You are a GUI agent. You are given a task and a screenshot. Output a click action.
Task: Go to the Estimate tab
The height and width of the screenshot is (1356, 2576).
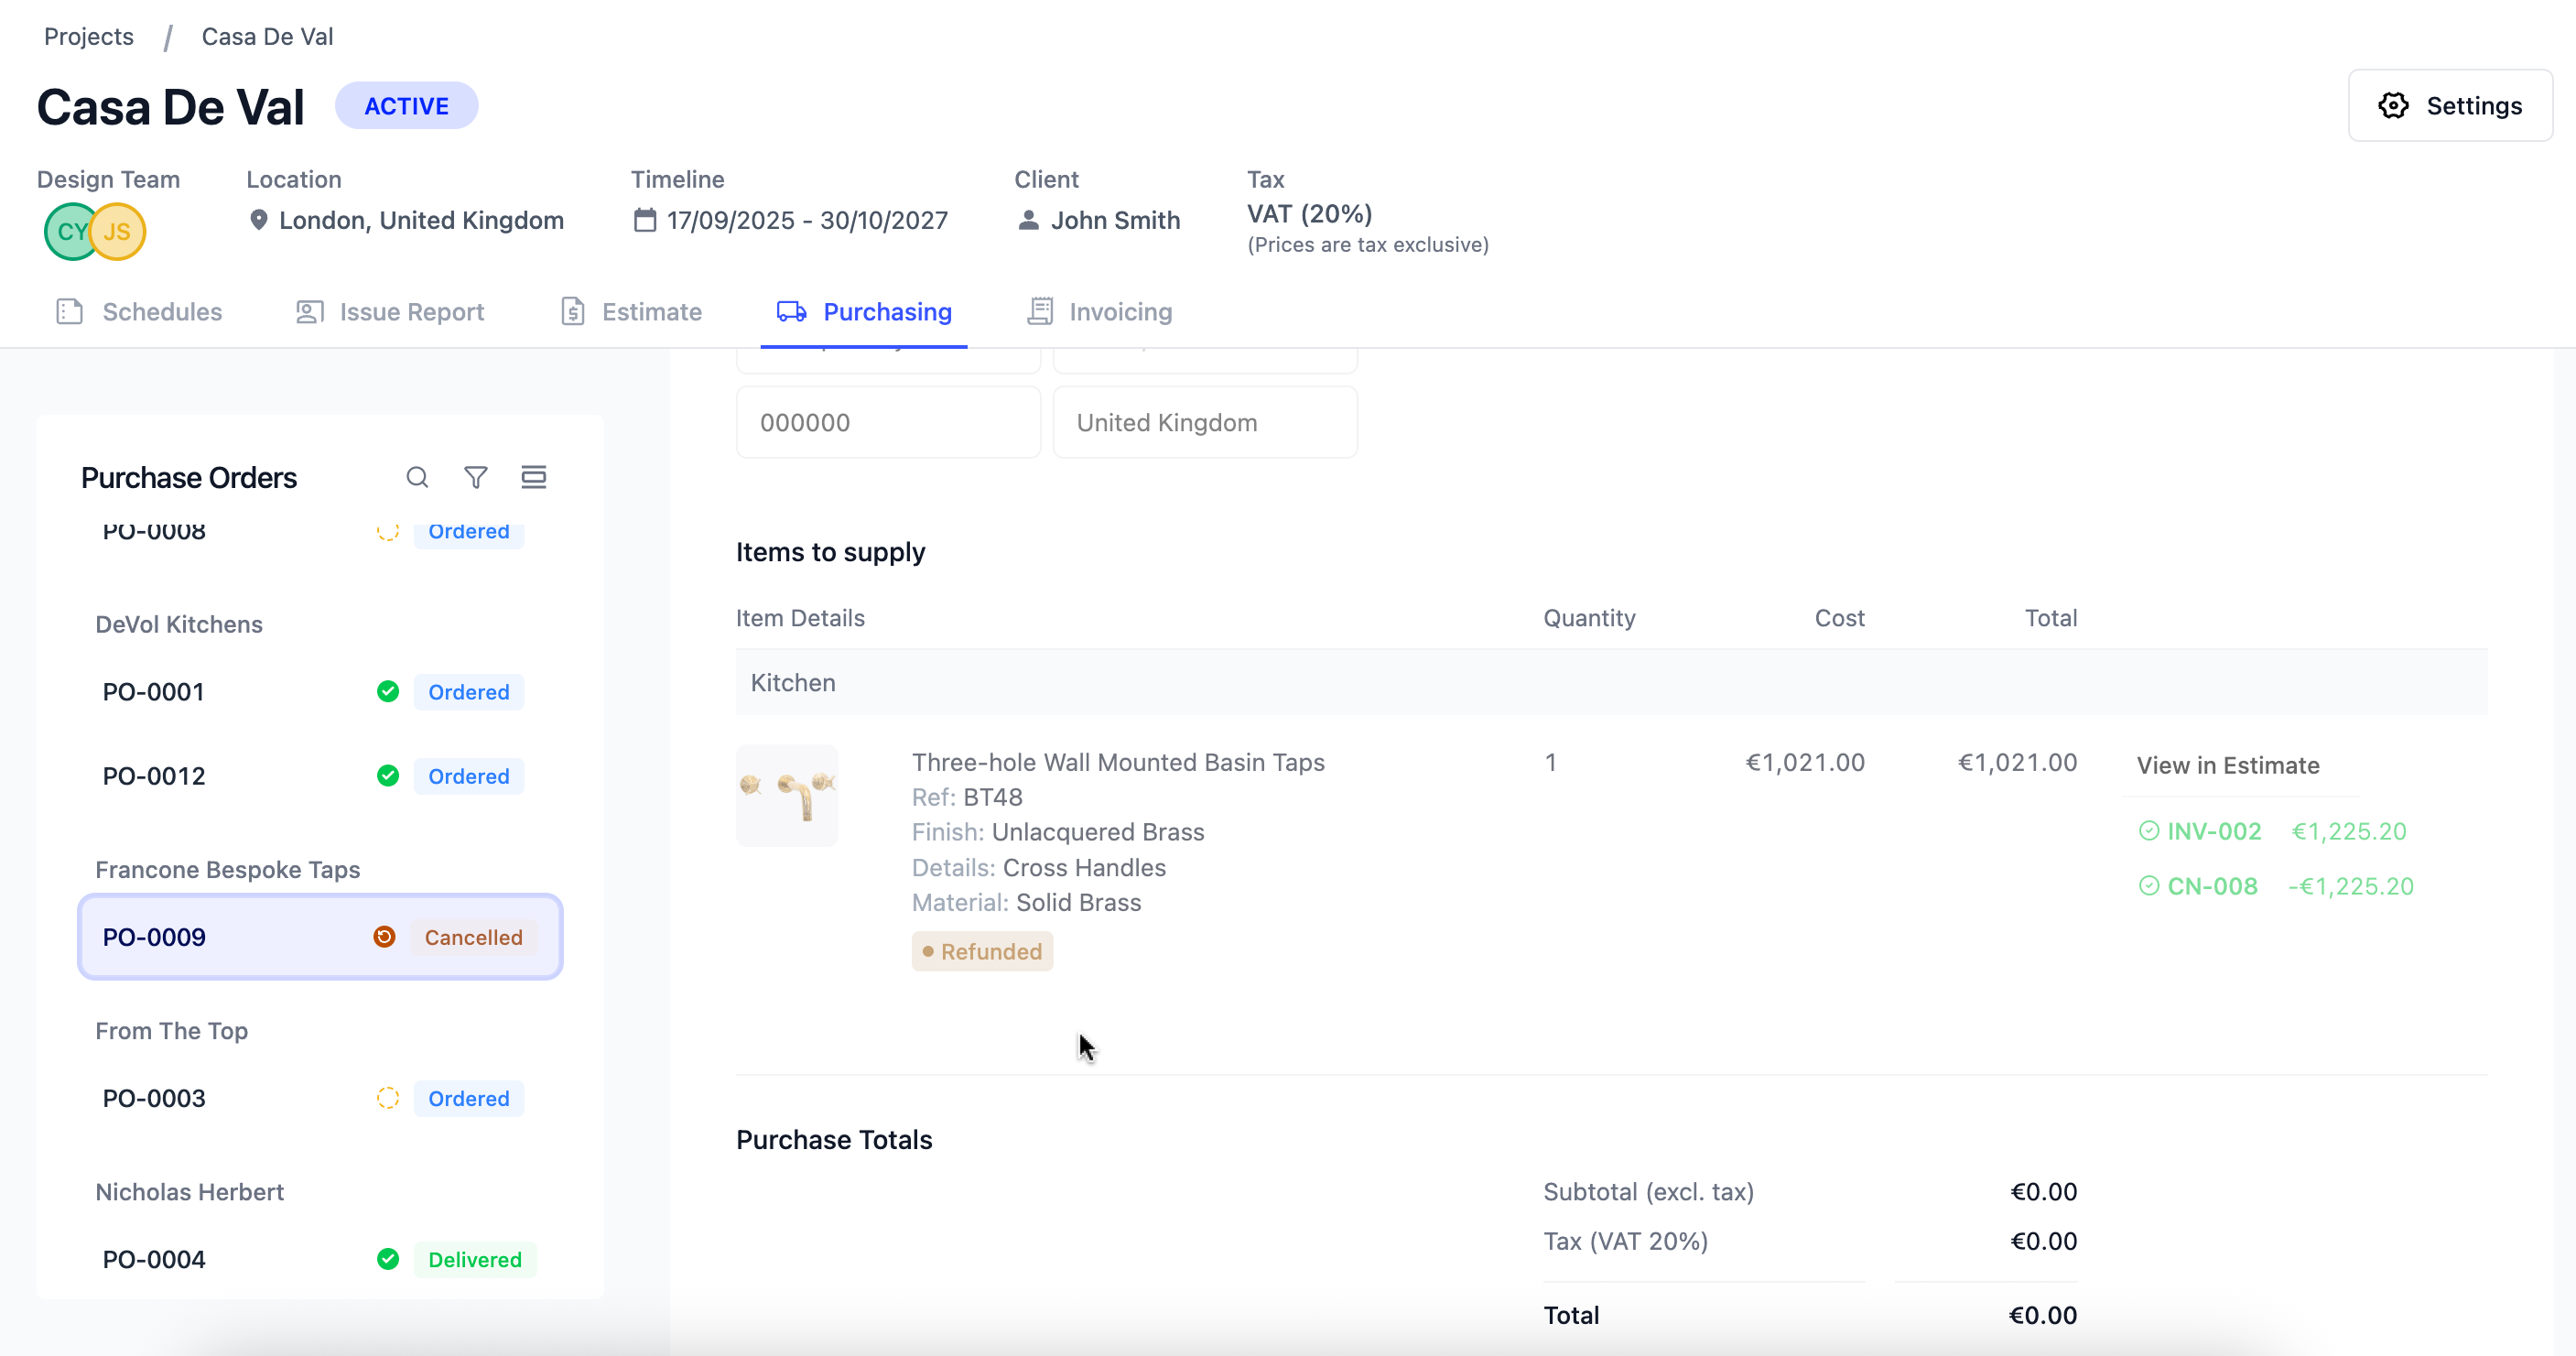(x=631, y=312)
